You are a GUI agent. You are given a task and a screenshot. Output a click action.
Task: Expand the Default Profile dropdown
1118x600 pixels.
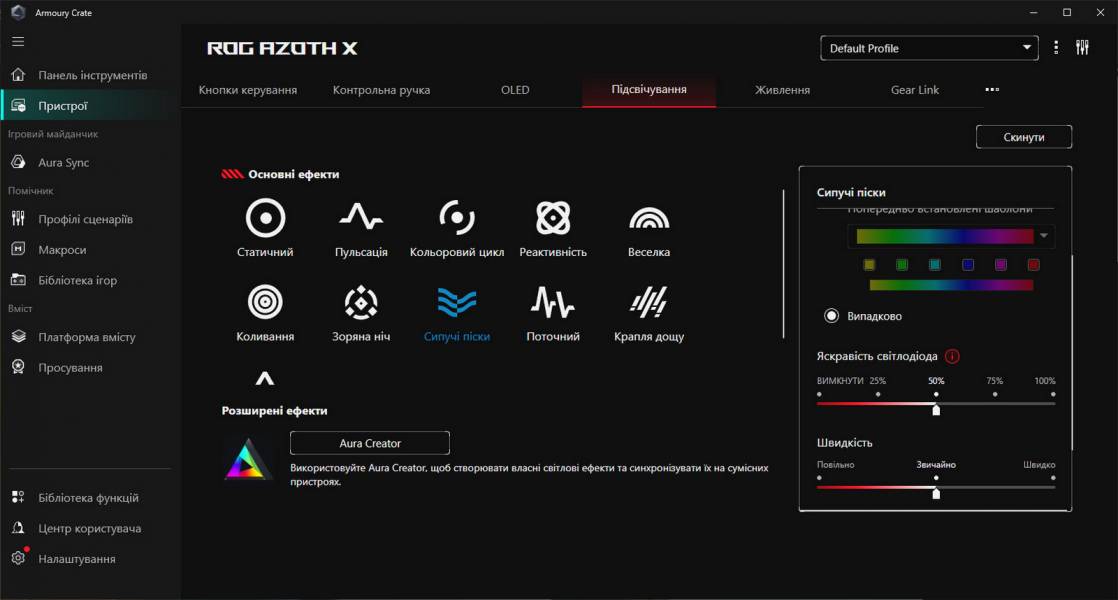[928, 47]
